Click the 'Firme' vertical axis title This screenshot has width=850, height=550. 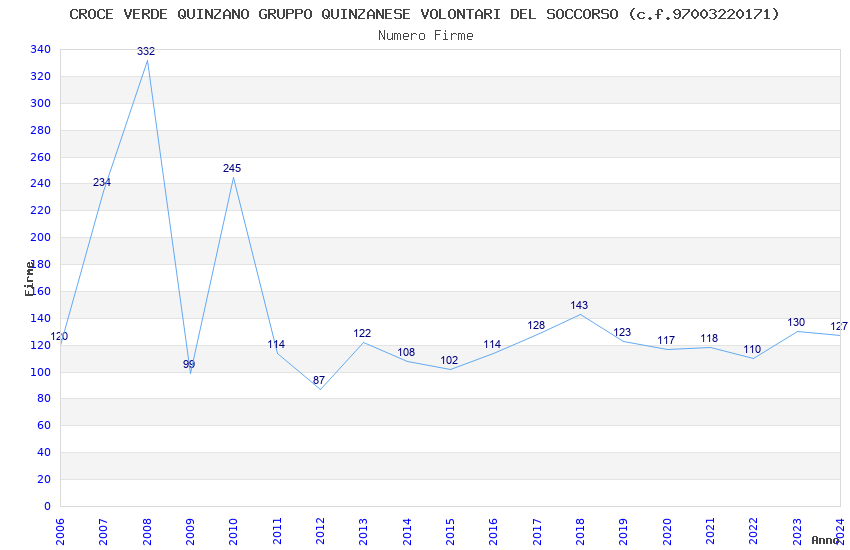[x=29, y=279]
